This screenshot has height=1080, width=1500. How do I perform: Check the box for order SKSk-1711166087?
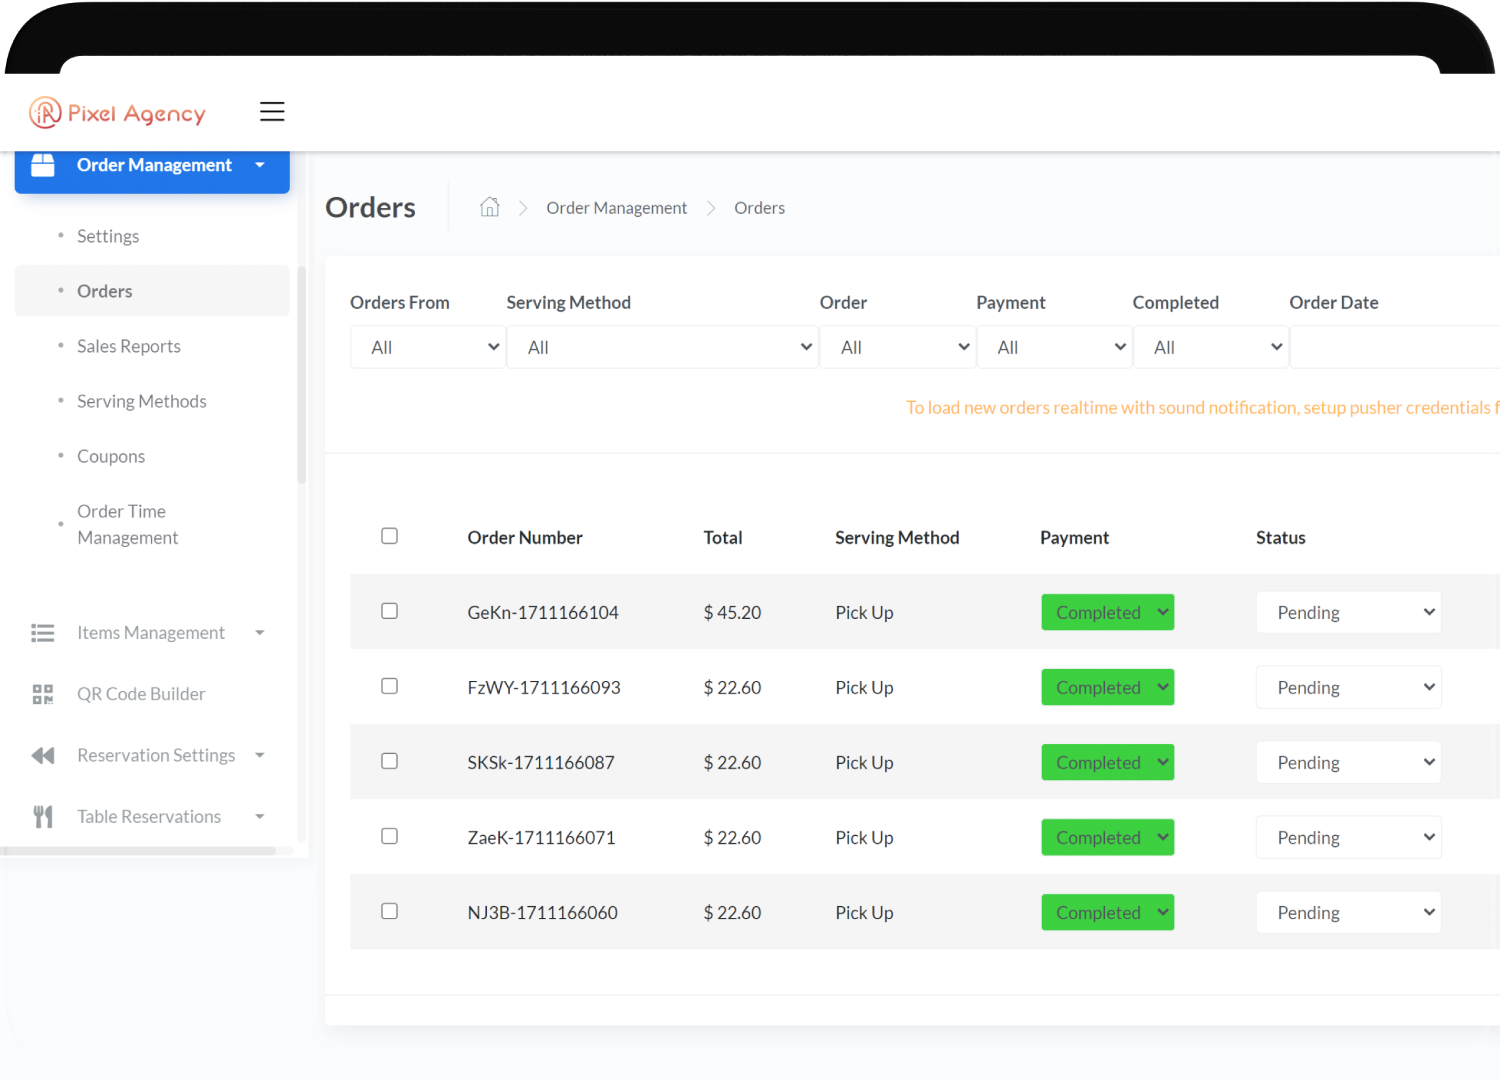390,761
